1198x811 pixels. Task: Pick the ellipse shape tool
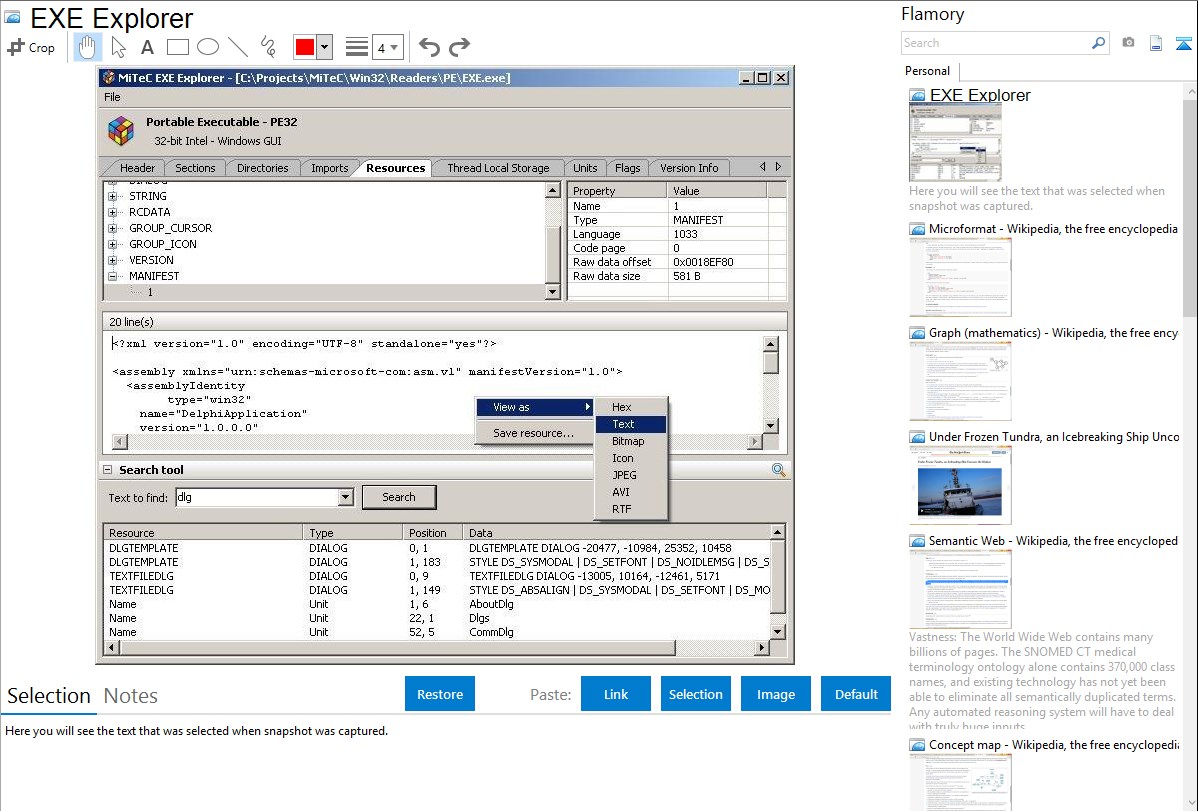point(208,47)
